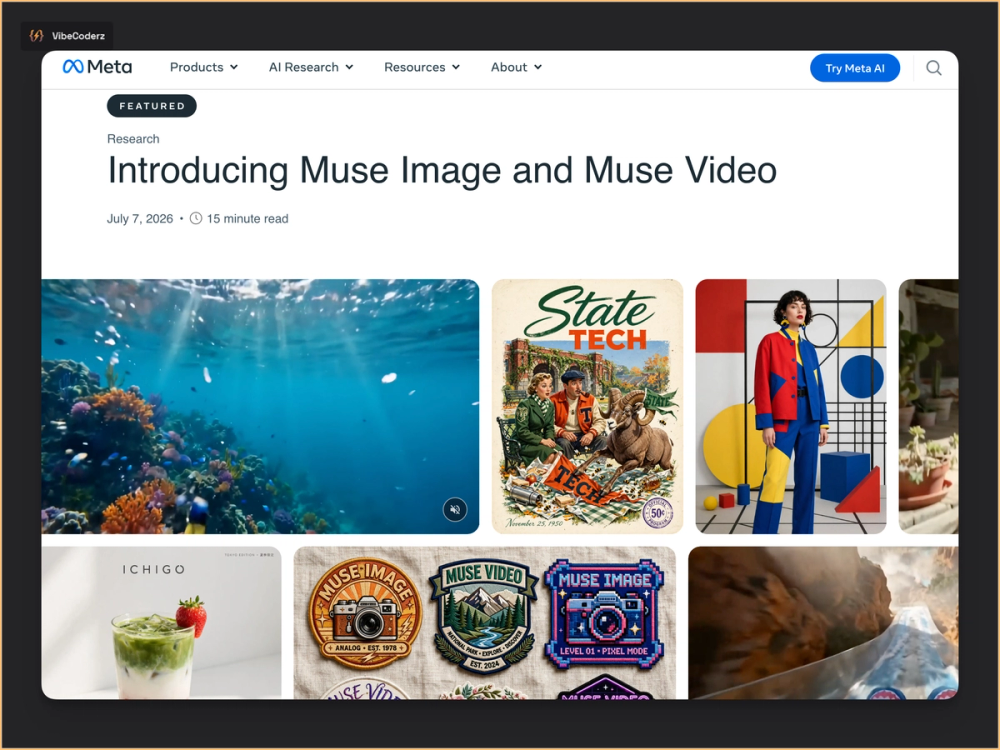Click the Meta logo
This screenshot has width=1000, height=750.
click(97, 67)
